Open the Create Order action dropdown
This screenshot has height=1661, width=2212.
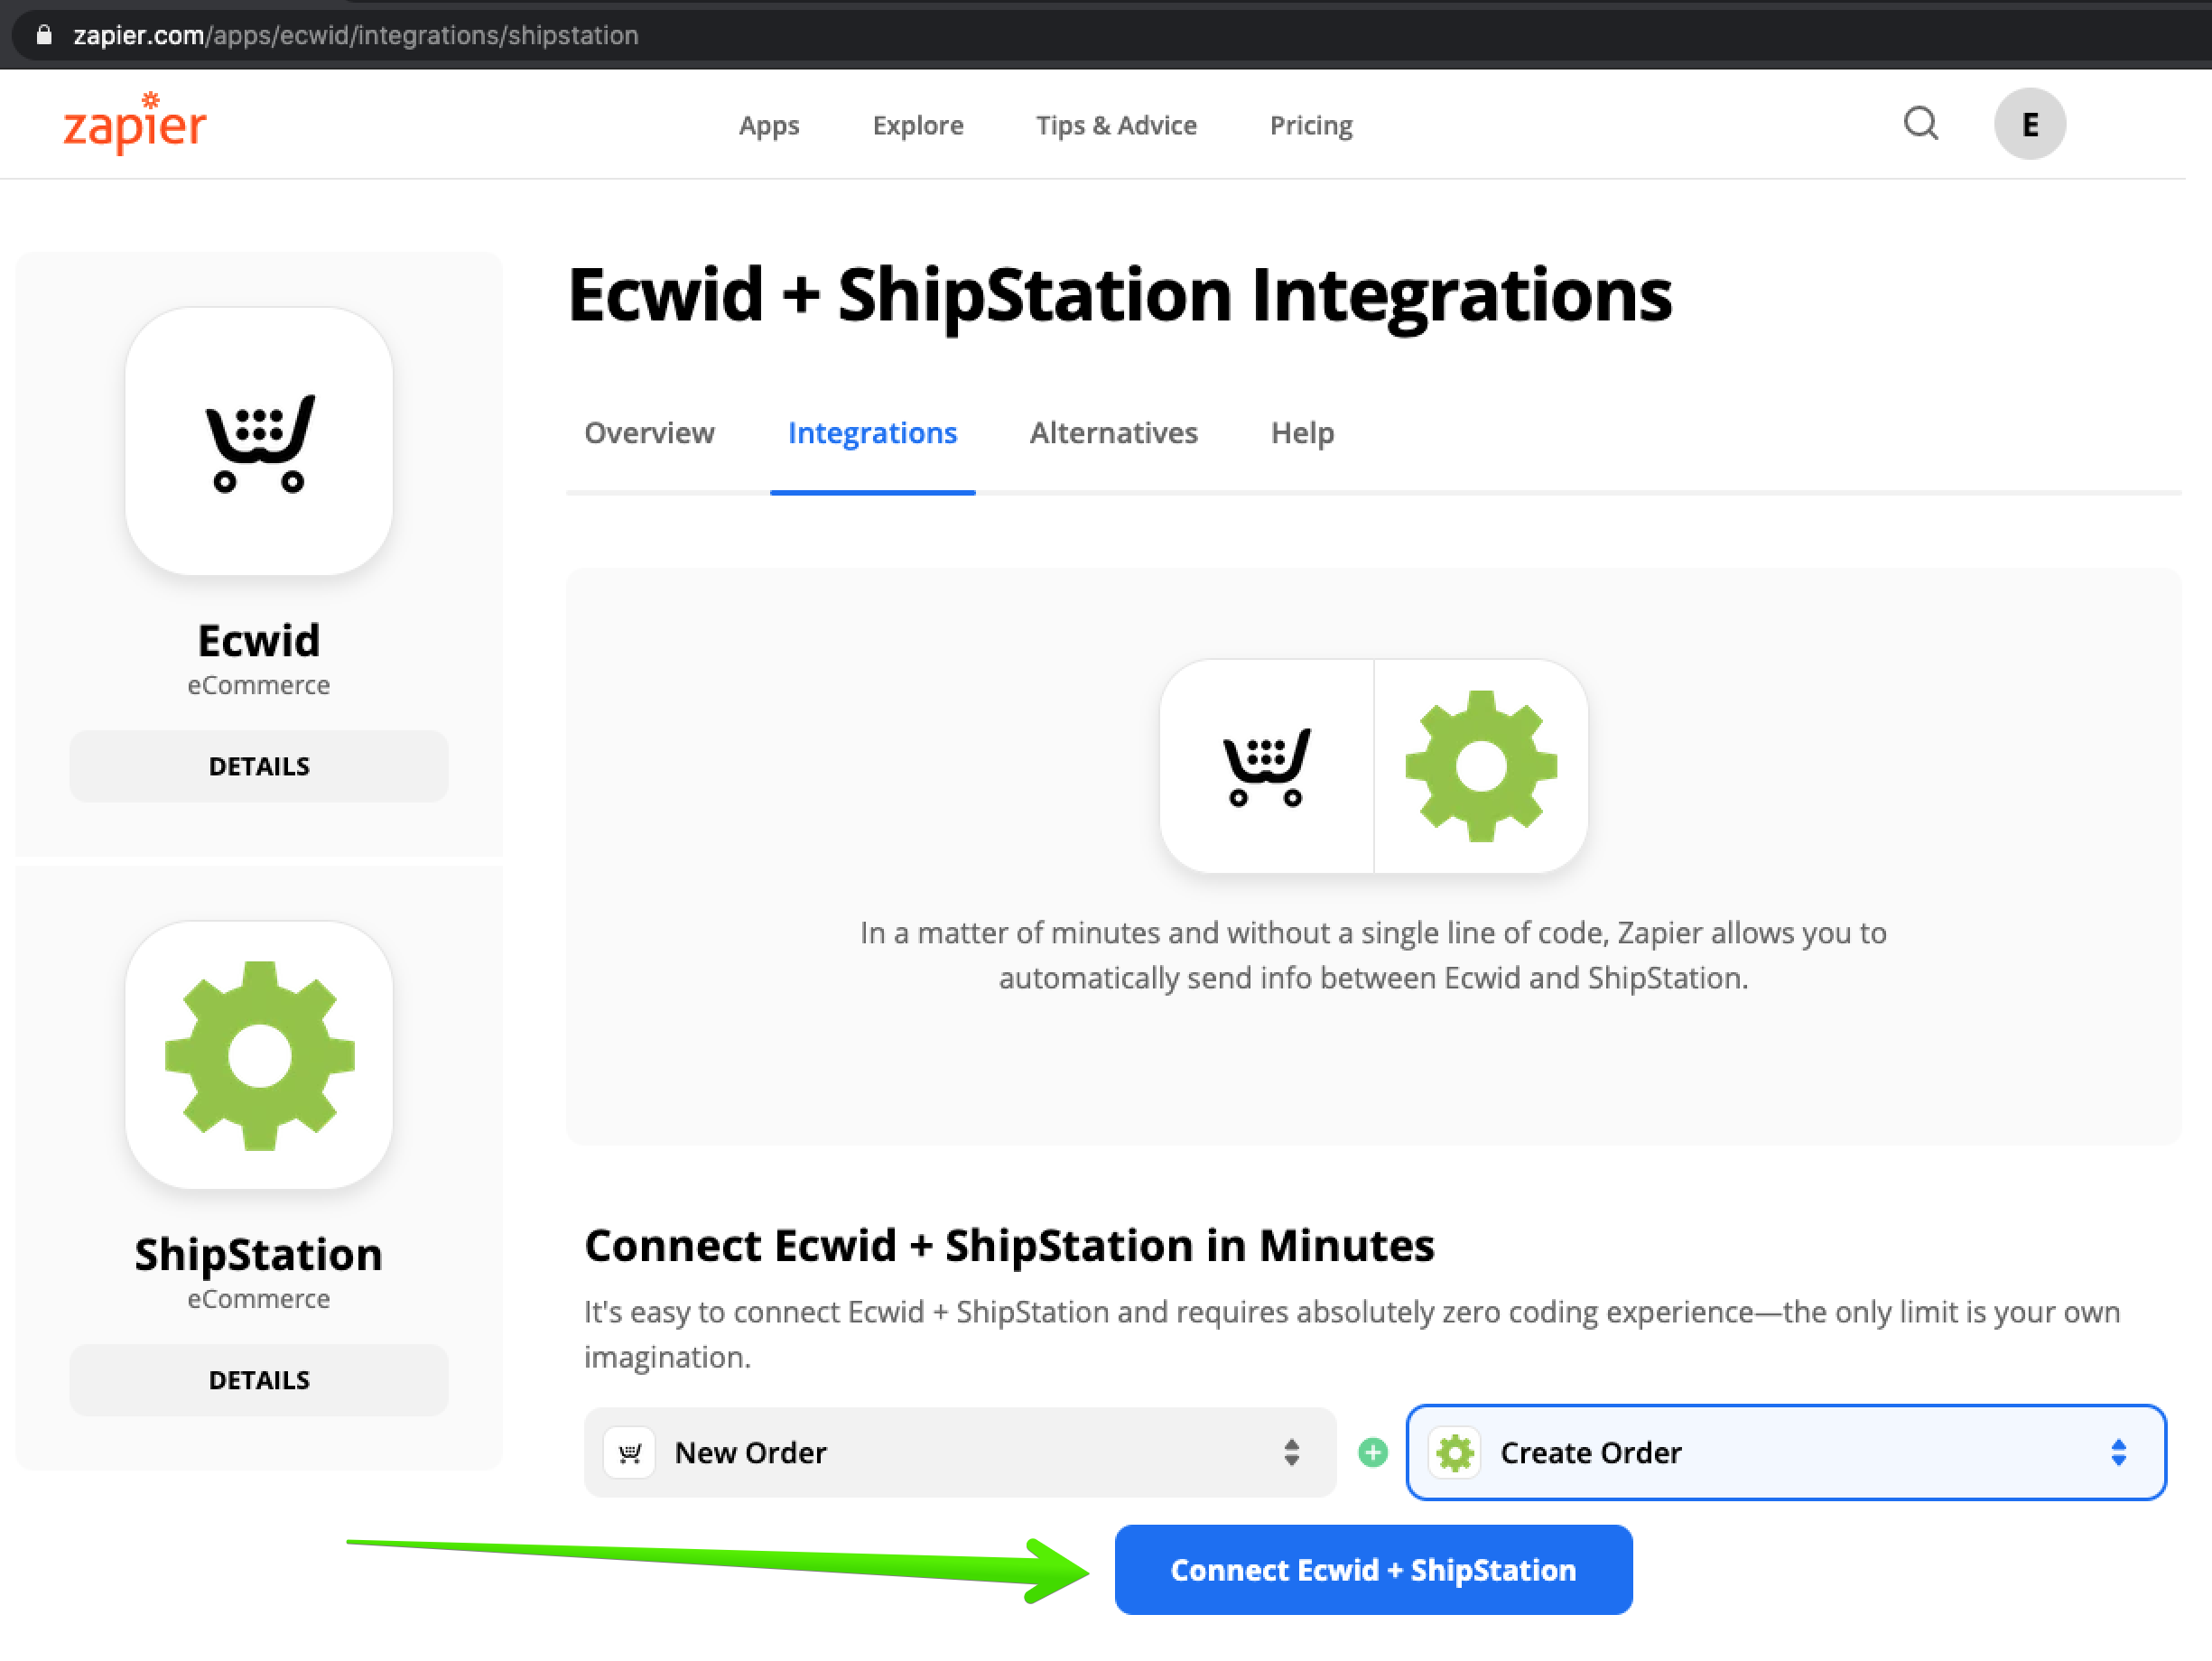(x=1786, y=1452)
